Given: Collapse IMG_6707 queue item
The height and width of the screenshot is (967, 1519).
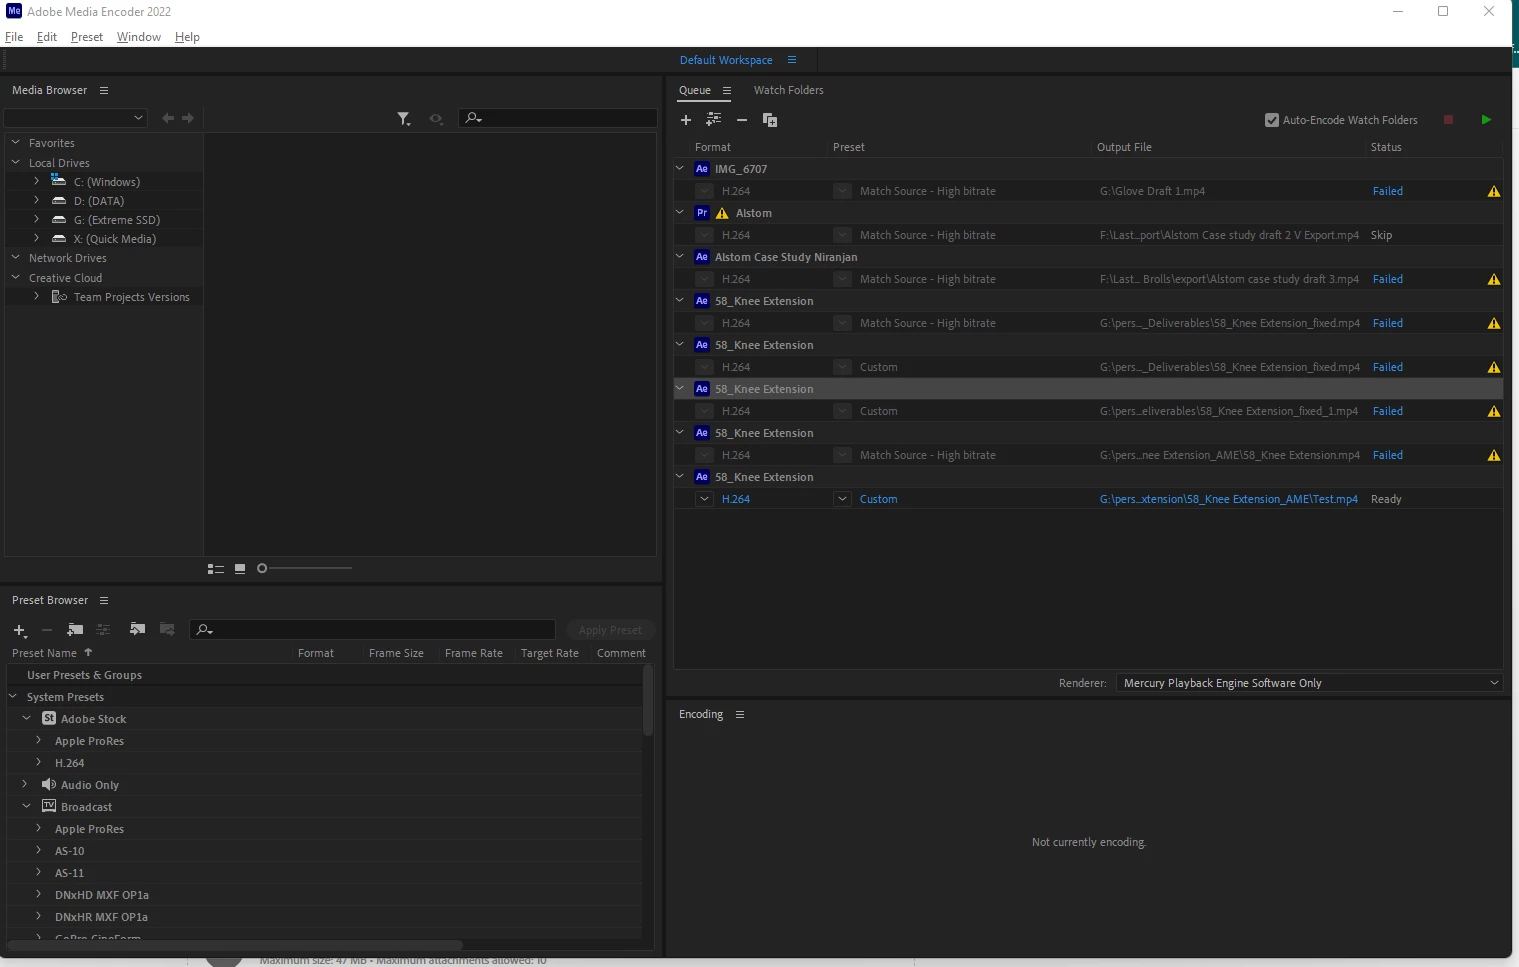Looking at the screenshot, I should coord(680,169).
